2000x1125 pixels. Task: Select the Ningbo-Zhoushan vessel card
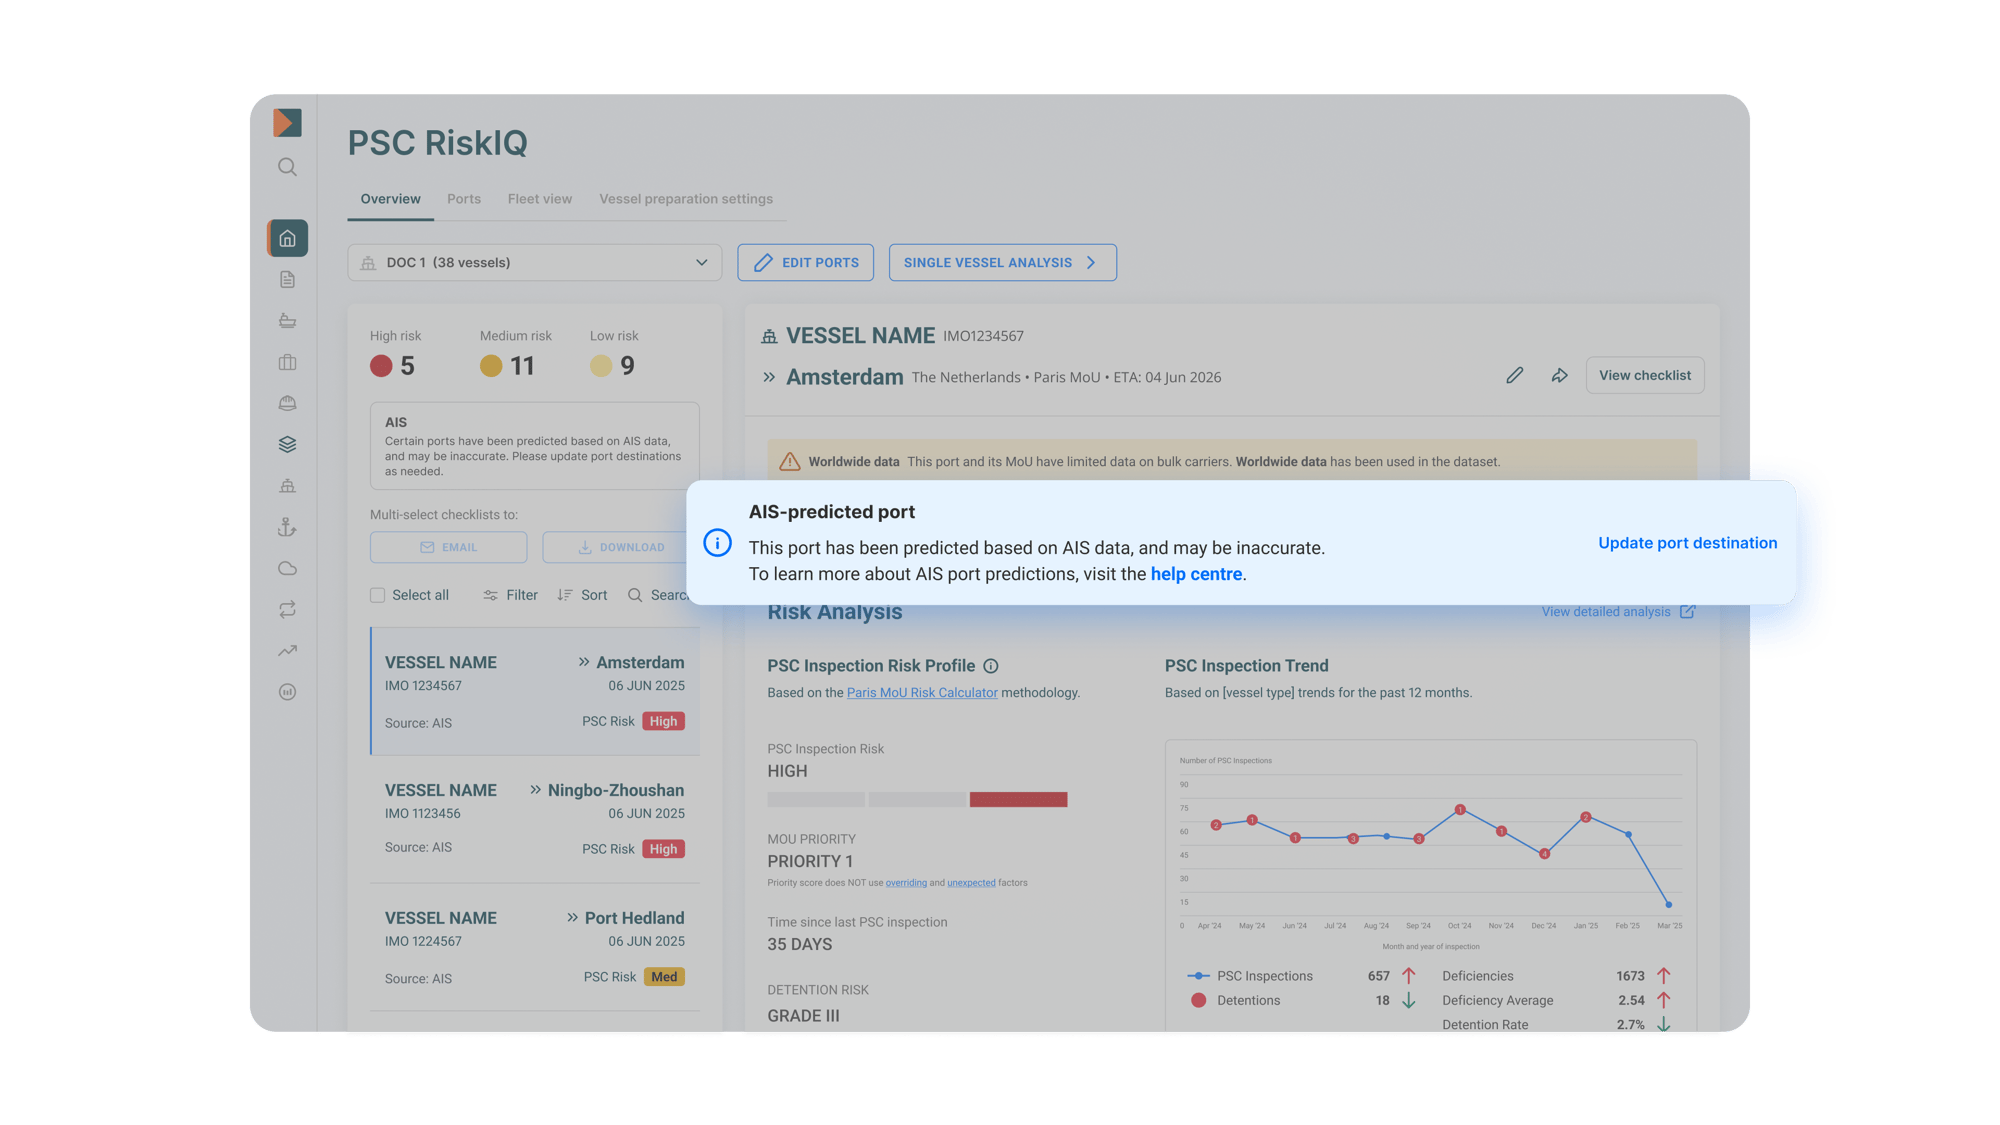pyautogui.click(x=535, y=819)
